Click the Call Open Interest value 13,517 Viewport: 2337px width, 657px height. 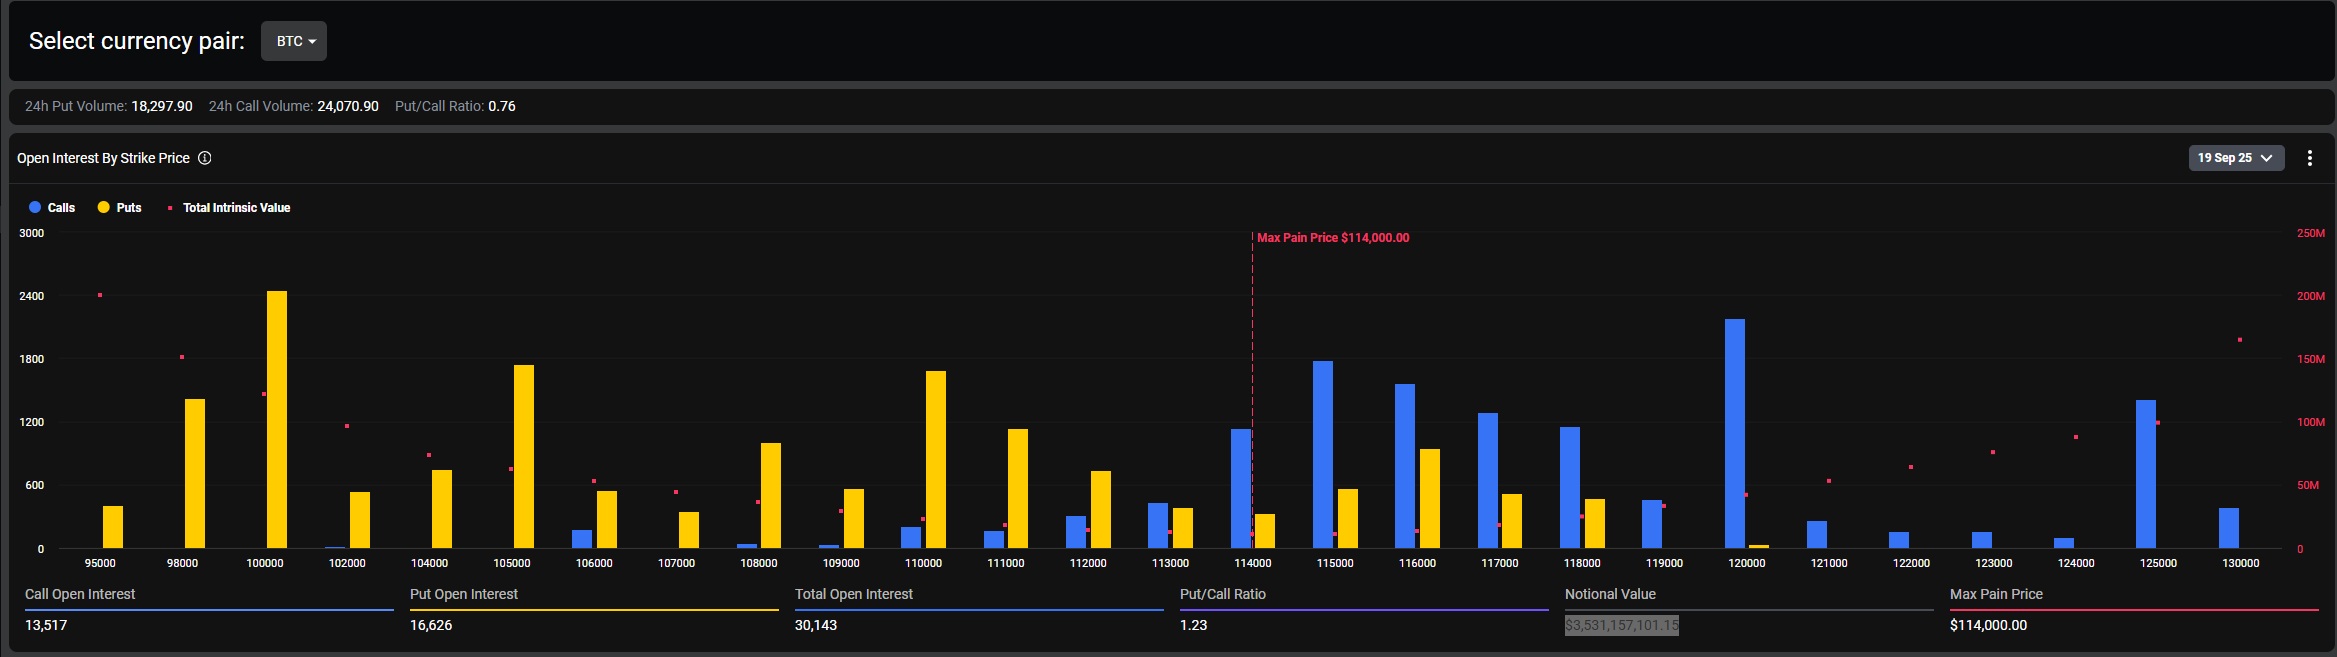point(46,625)
